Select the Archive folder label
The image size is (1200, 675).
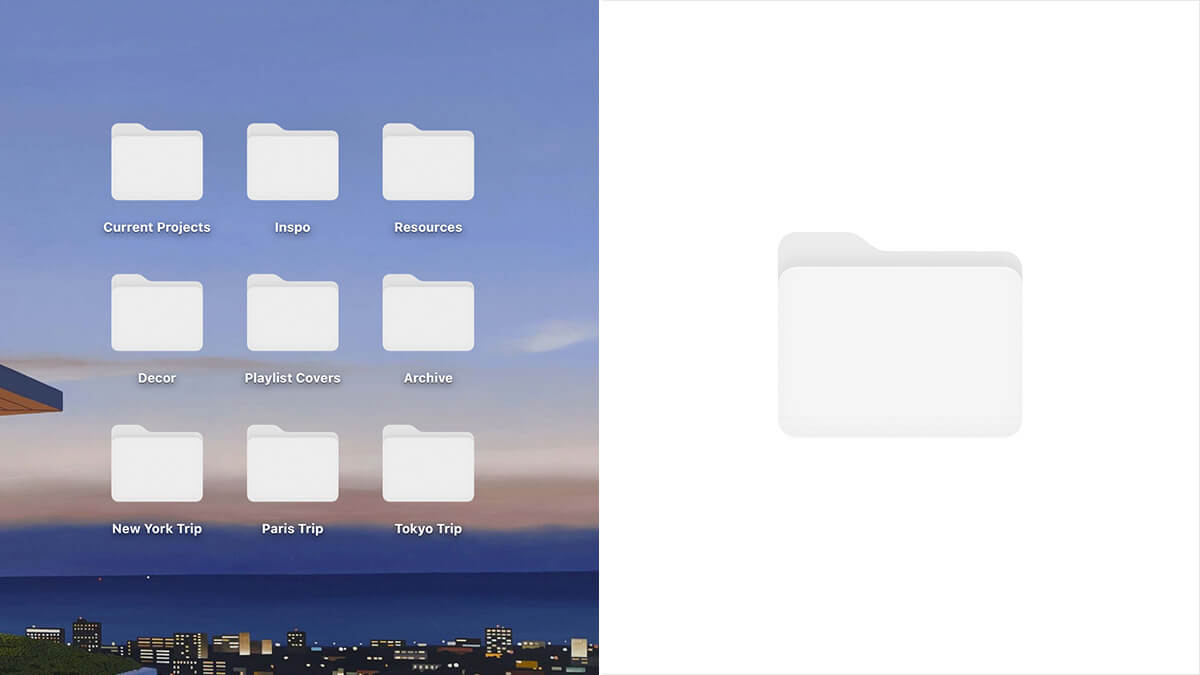coord(428,378)
